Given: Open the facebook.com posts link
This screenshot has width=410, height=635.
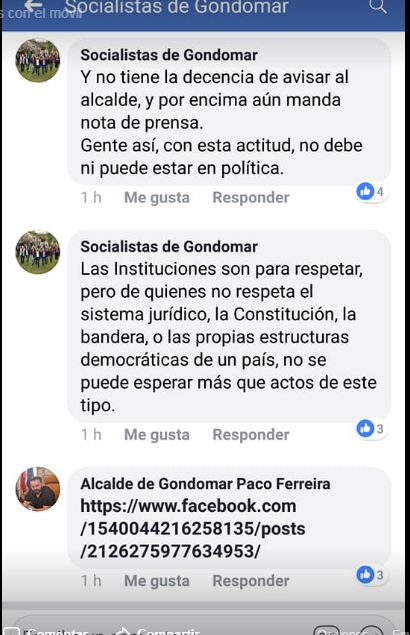Looking at the screenshot, I should [193, 528].
